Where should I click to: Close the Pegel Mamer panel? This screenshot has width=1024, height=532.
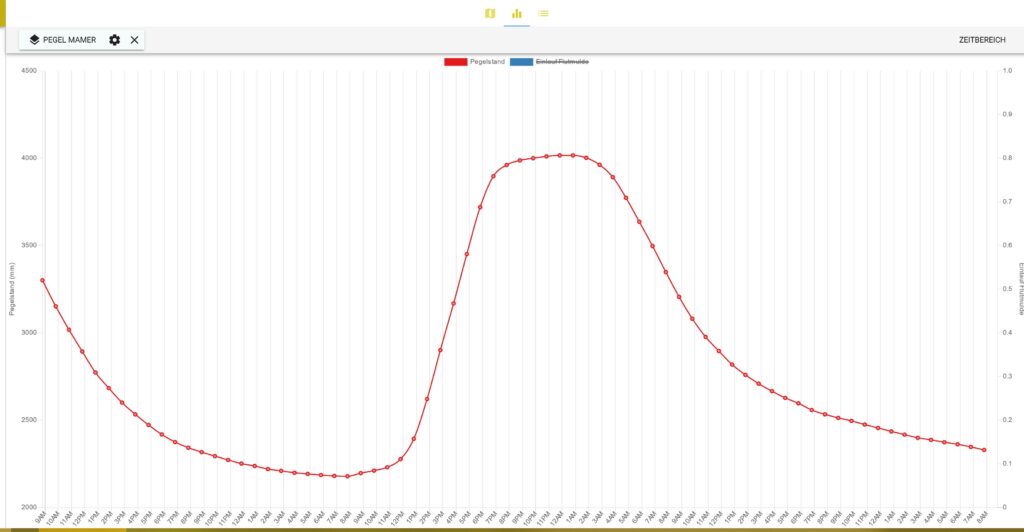[x=135, y=40]
